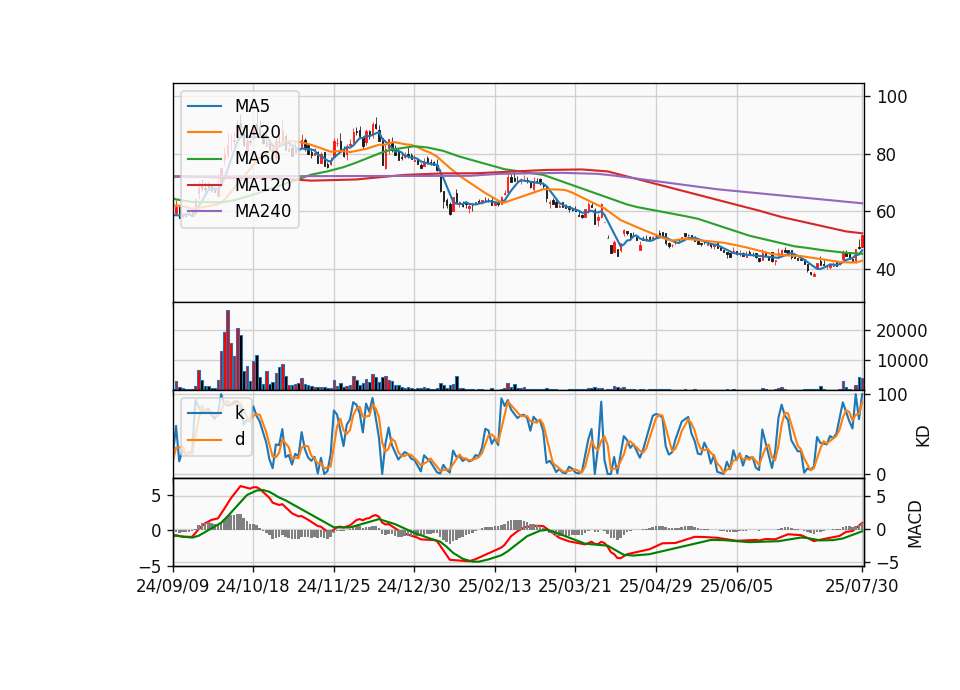This screenshot has width=960, height=690.
Task: Click the green MA60 legend line sample
Action: [204, 159]
